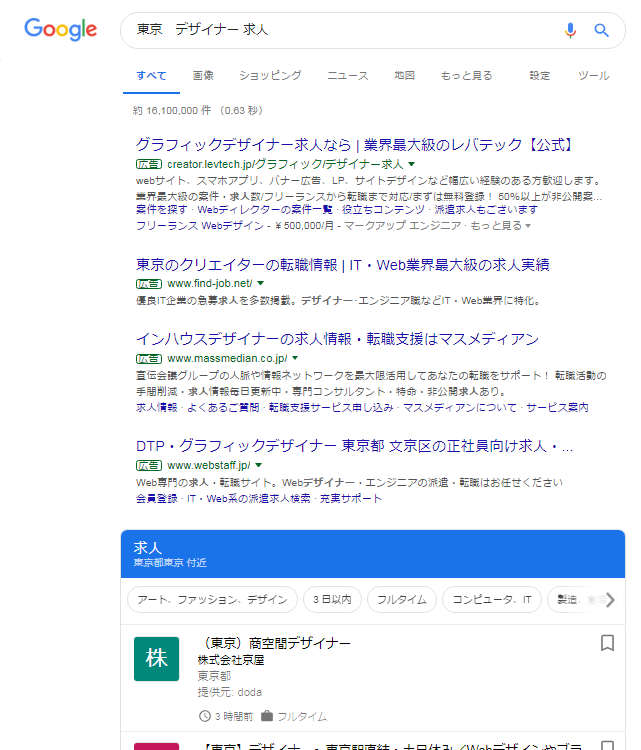Open 派遣求人もございます sitelink
Image resolution: width=641 pixels, height=750 pixels.
click(486, 210)
